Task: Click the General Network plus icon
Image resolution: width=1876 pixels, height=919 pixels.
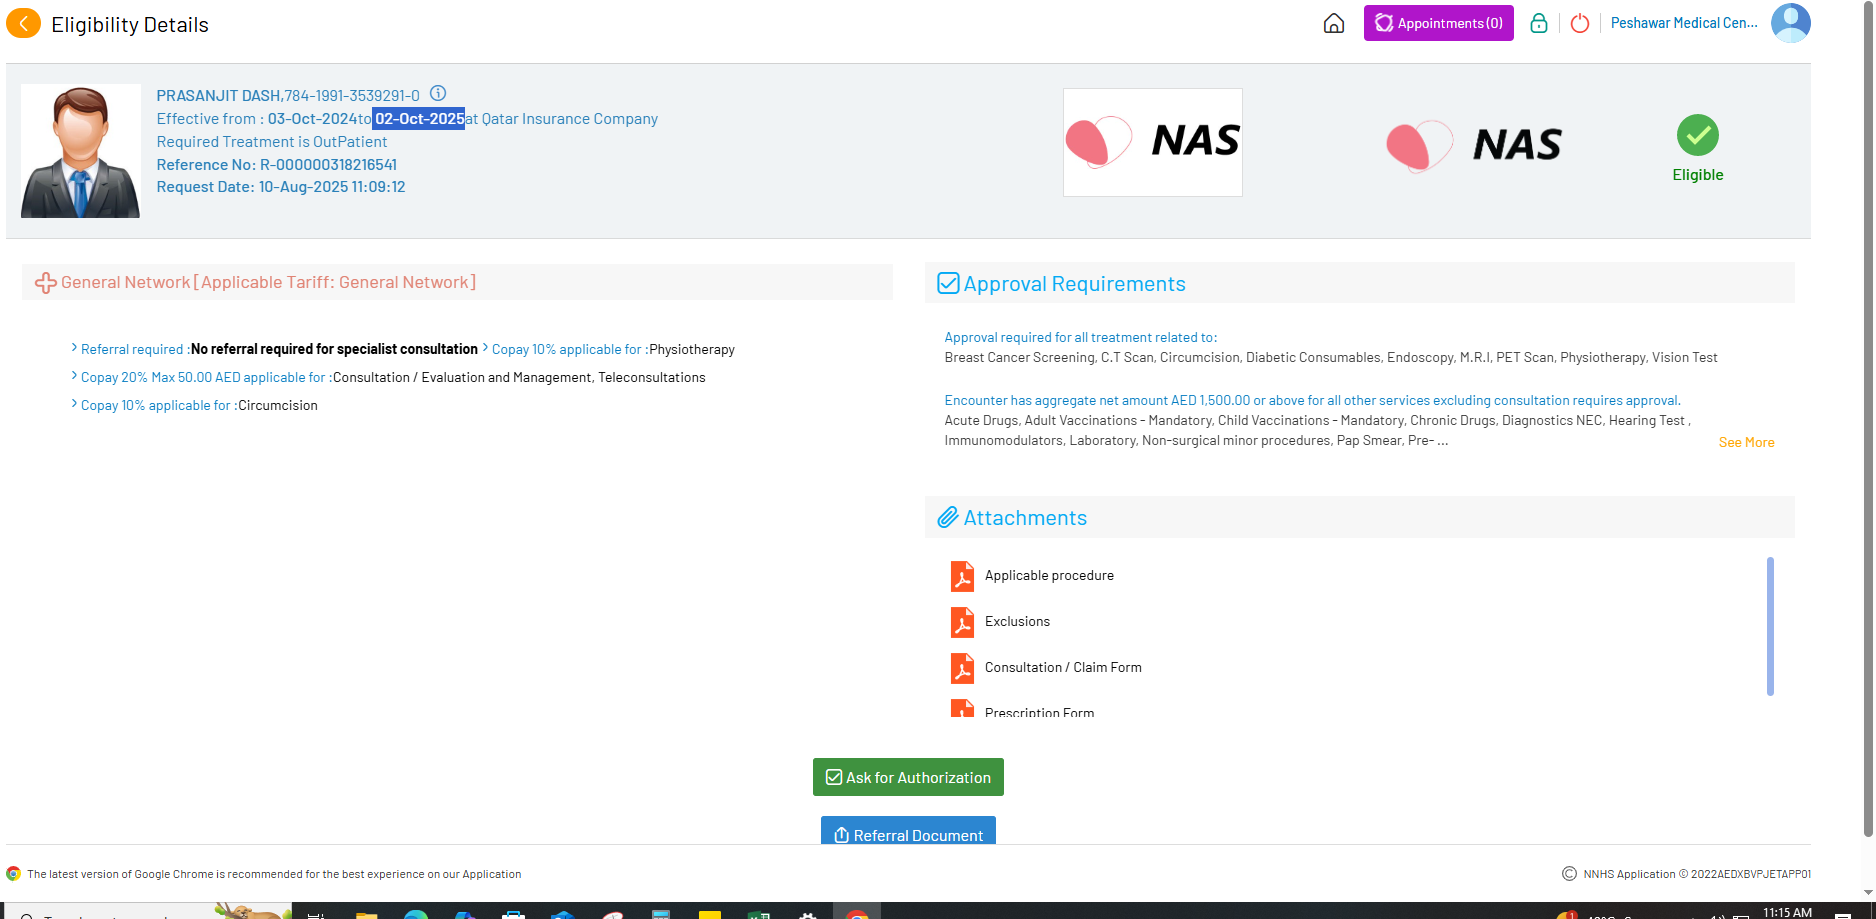Action: (x=46, y=283)
